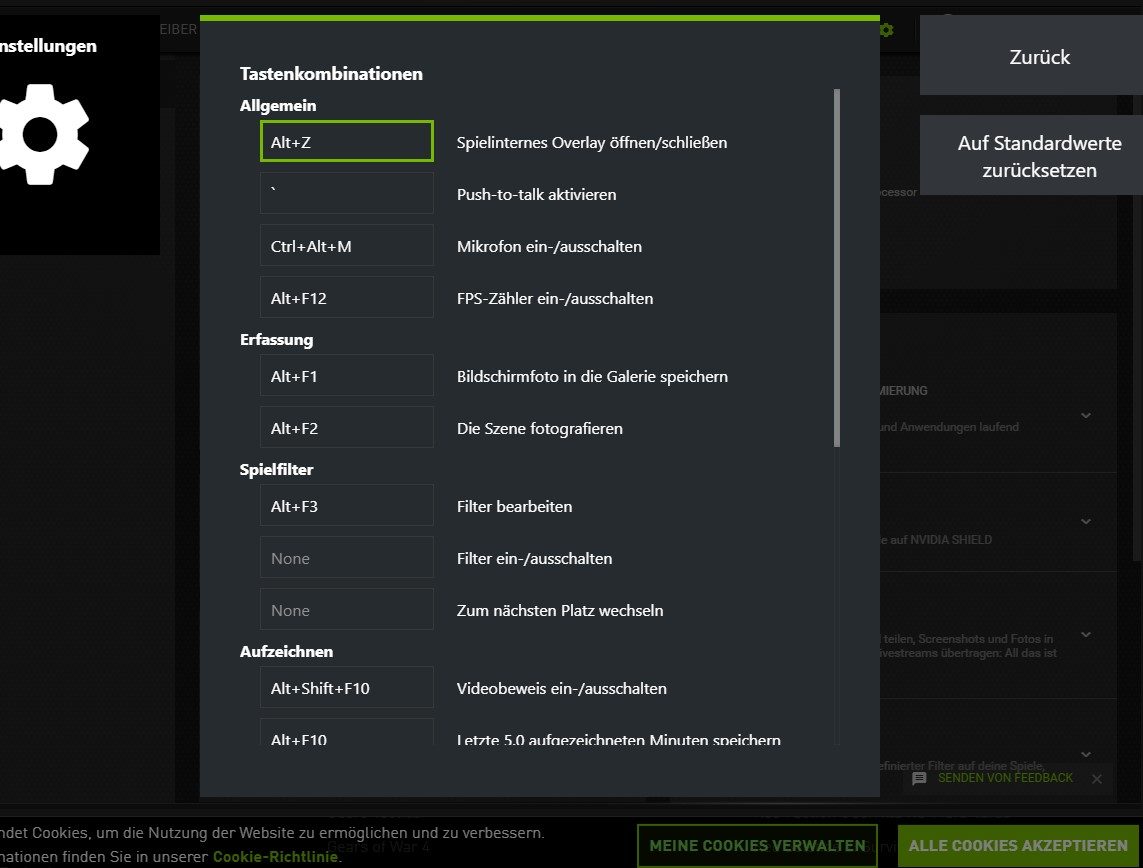Click the large settings gear icon

point(42,135)
